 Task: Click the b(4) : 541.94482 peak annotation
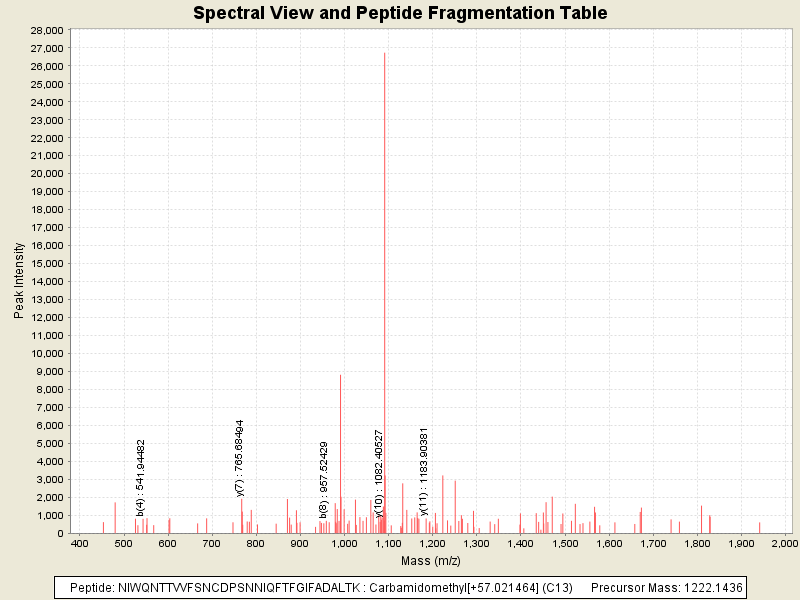(141, 477)
